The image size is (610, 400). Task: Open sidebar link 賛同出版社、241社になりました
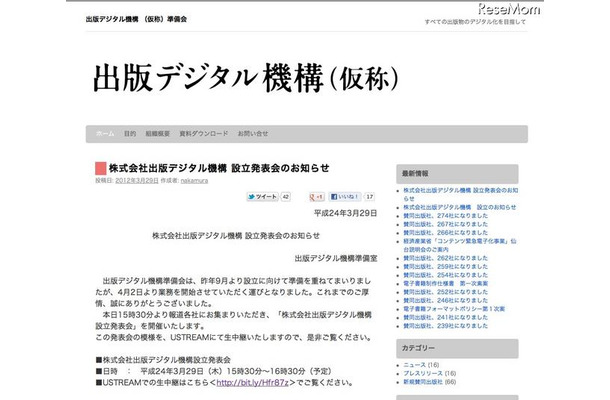(445, 318)
